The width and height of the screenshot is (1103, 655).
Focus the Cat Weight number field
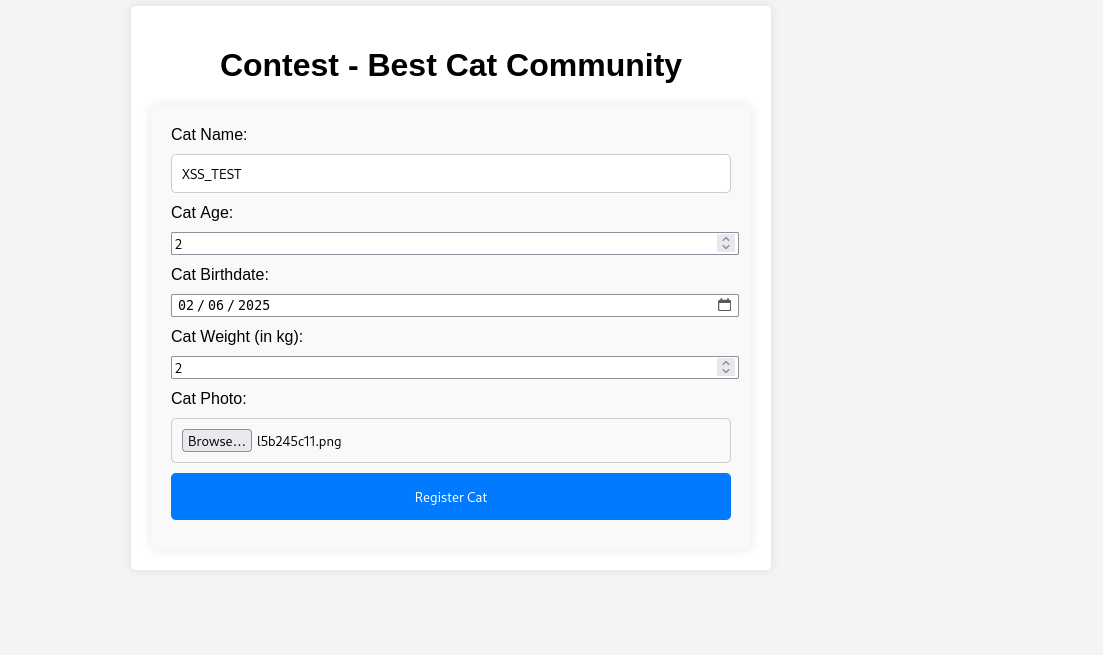click(x=440, y=368)
